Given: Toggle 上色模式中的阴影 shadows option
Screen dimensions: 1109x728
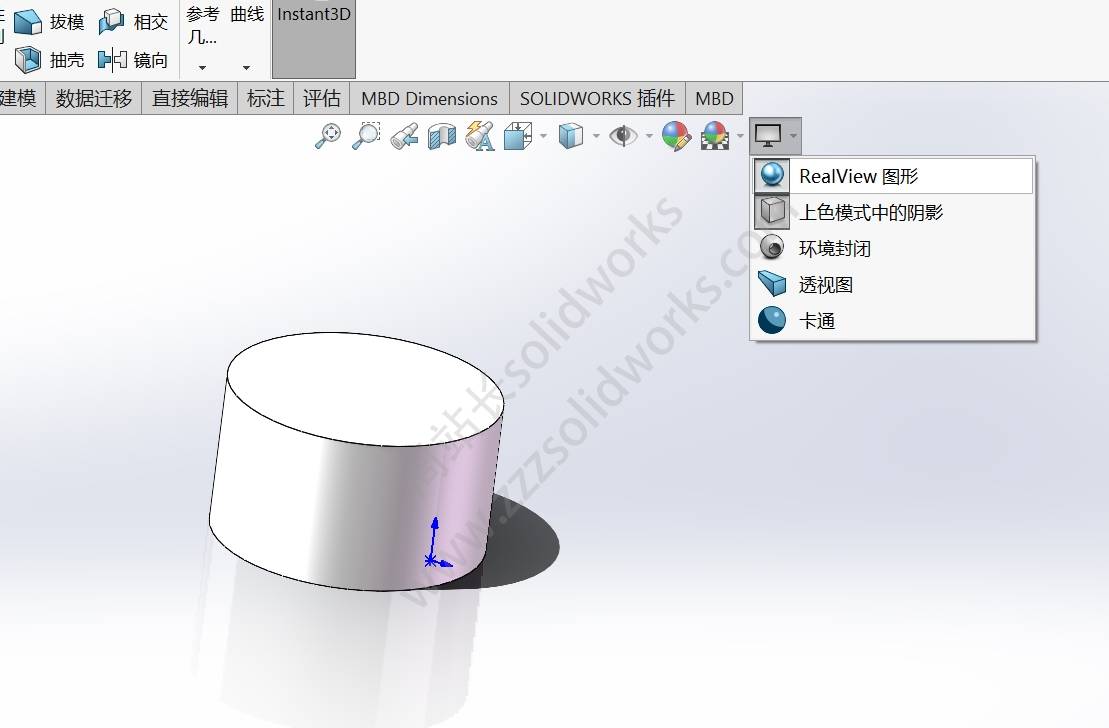Looking at the screenshot, I should [870, 212].
